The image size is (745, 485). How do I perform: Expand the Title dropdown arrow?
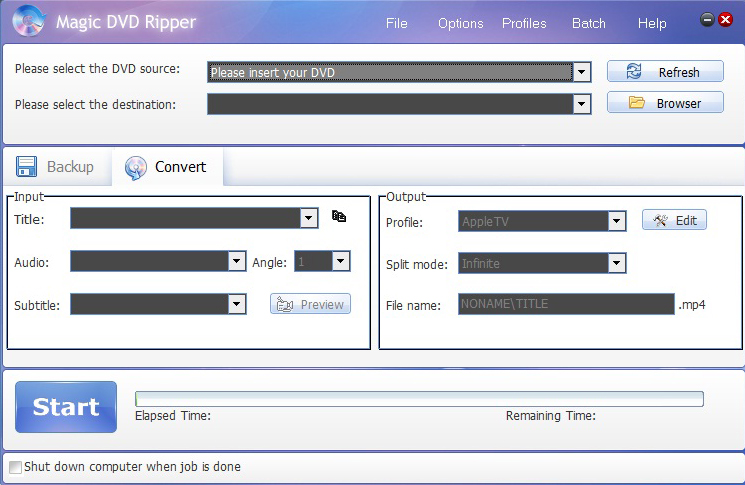click(309, 218)
